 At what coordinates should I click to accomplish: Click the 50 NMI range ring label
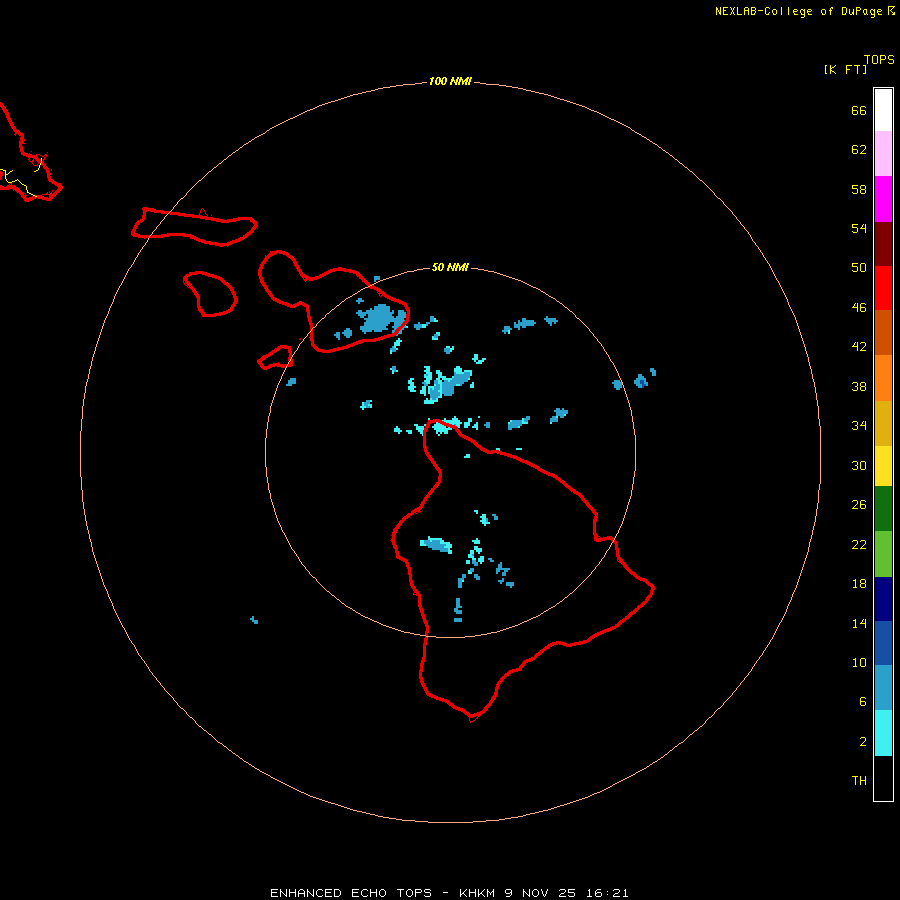pyautogui.click(x=450, y=267)
